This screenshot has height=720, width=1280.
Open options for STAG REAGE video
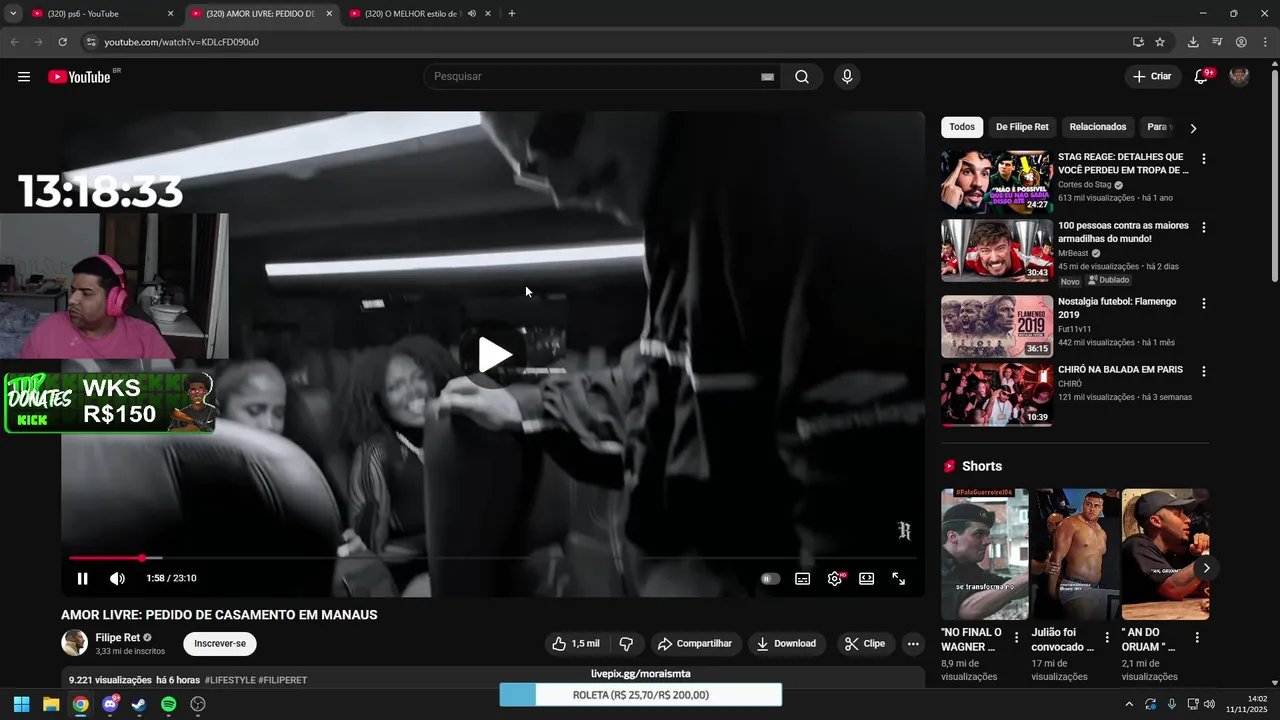[x=1204, y=159]
